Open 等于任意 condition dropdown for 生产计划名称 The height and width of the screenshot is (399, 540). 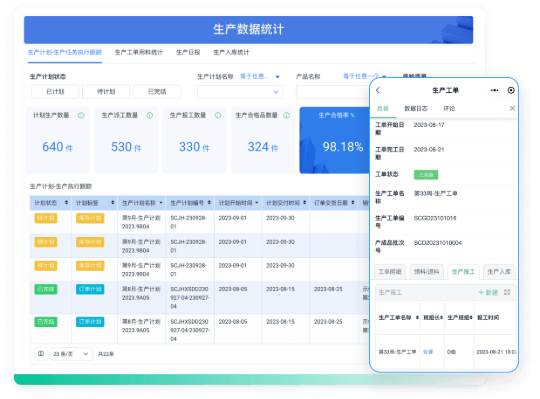260,76
